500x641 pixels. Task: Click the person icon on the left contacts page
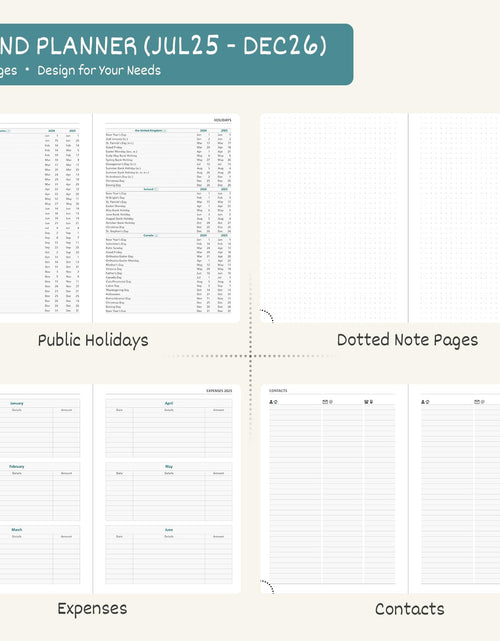click(273, 402)
